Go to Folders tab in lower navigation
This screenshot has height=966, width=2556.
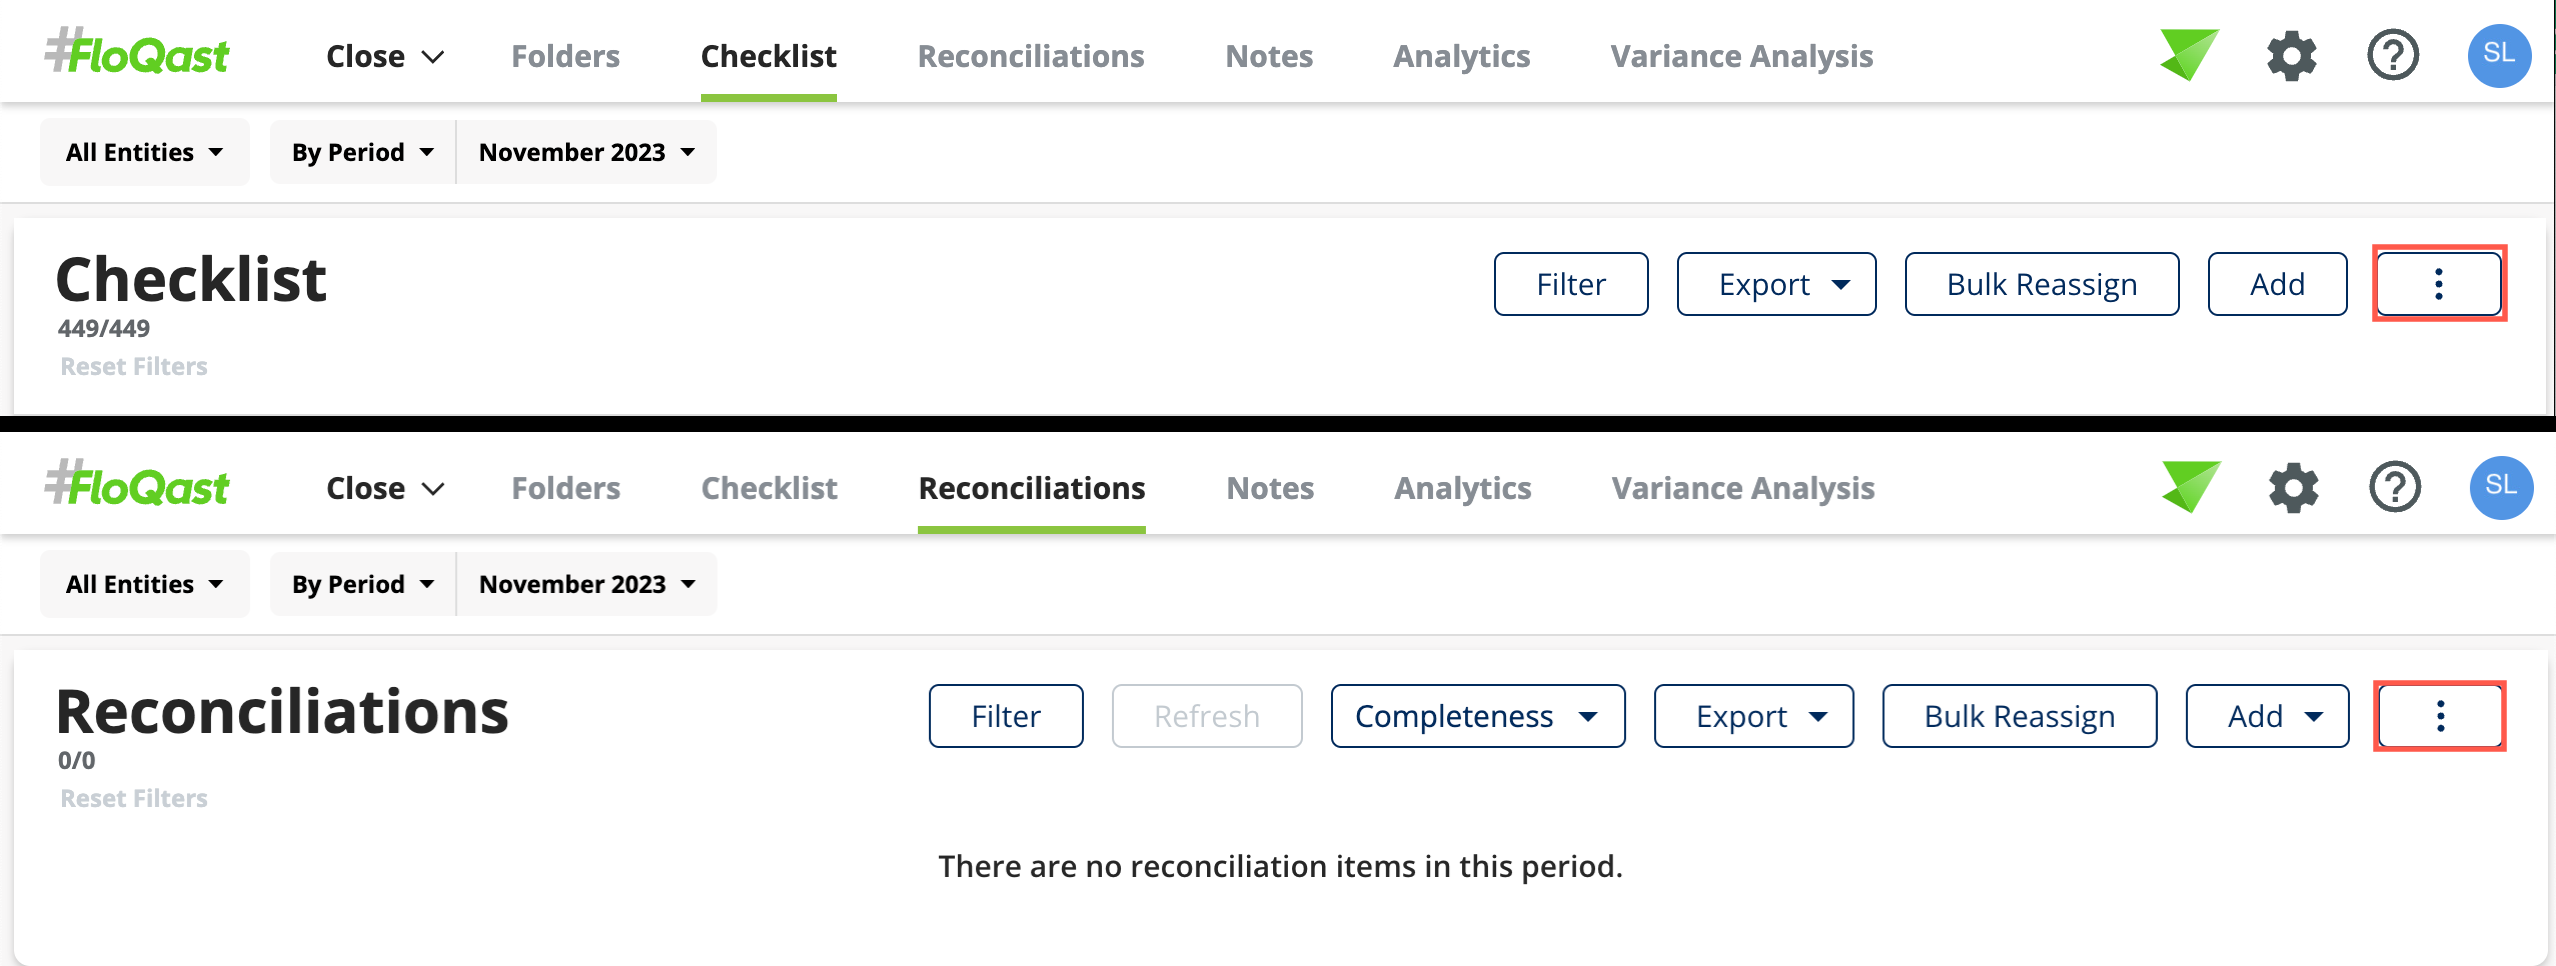tap(566, 488)
